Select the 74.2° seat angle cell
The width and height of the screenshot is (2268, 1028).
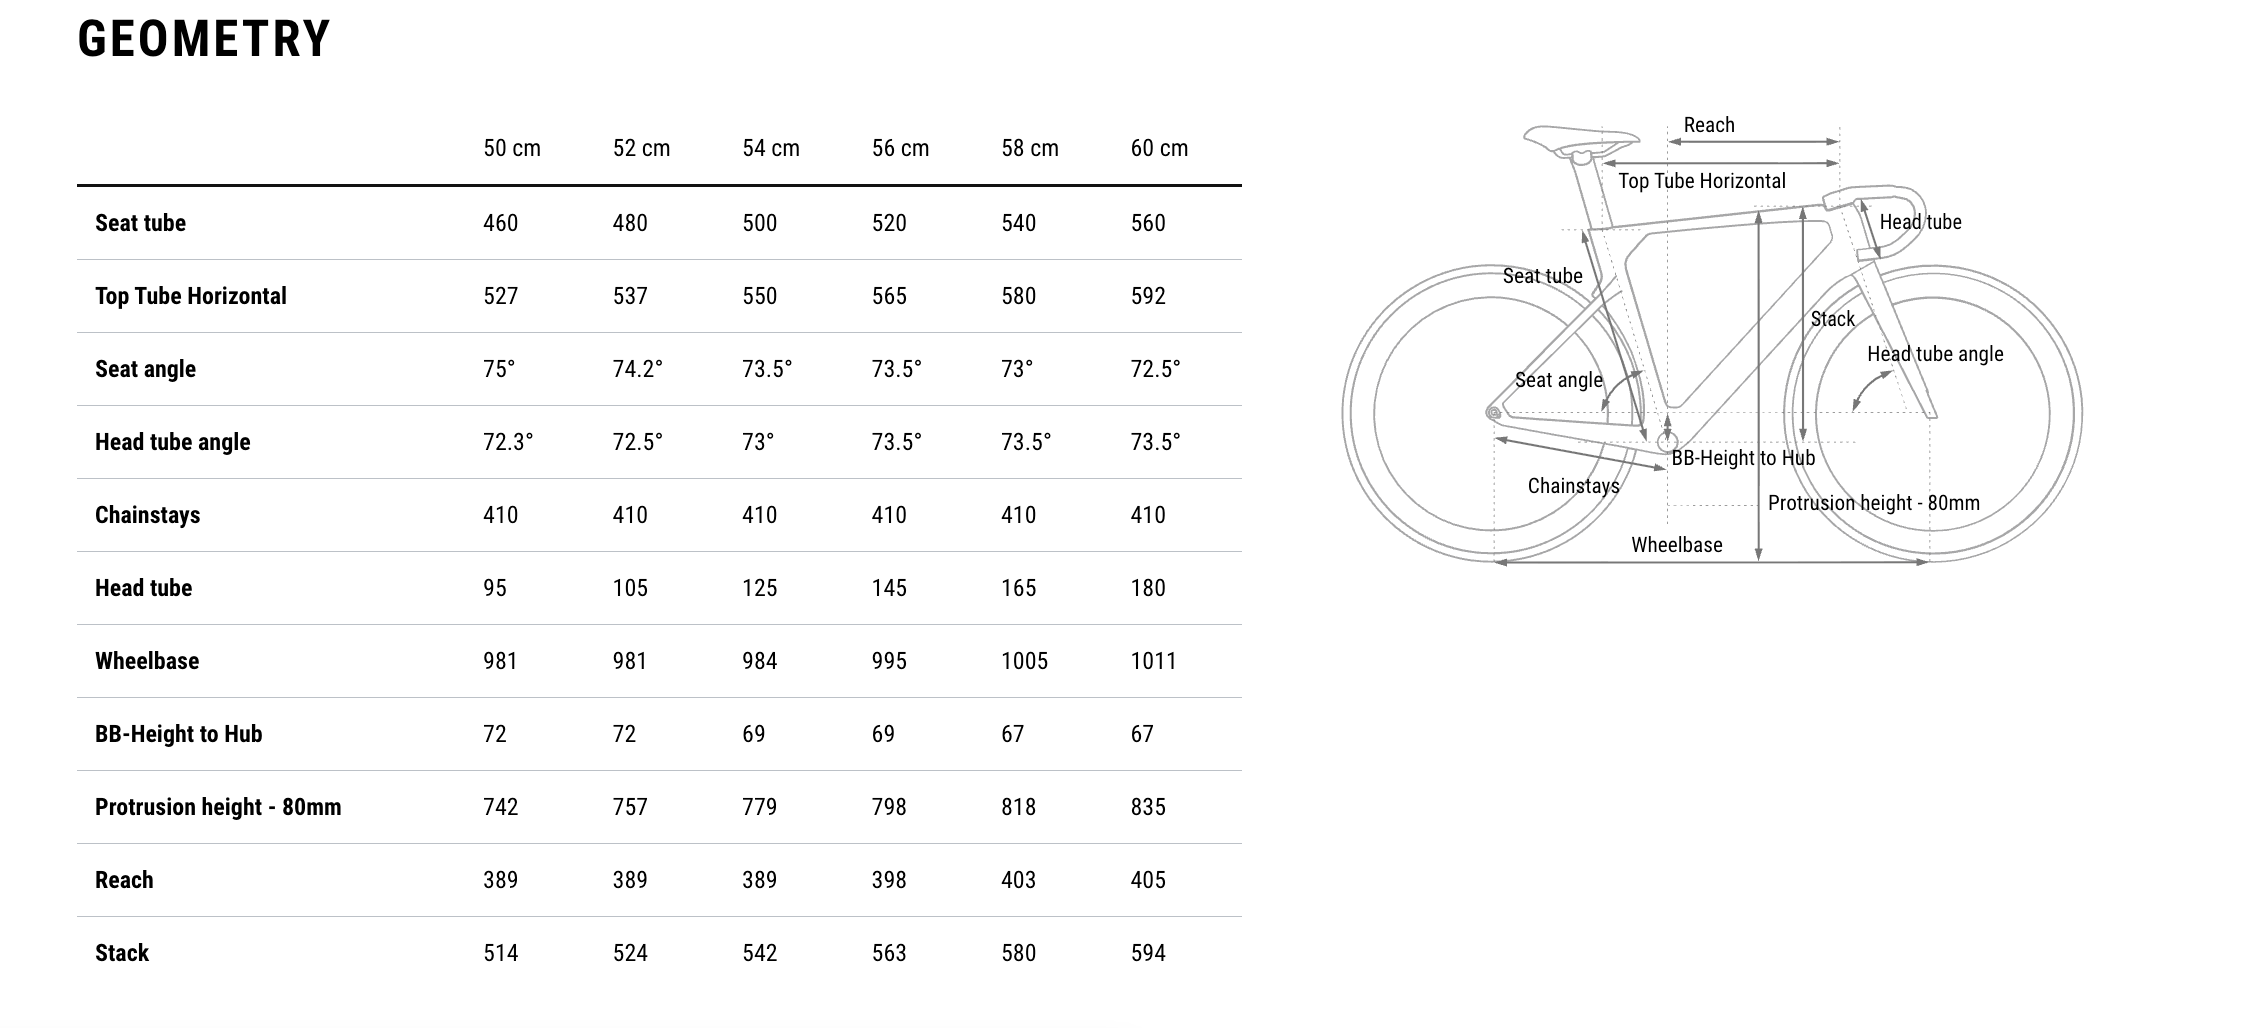[637, 369]
